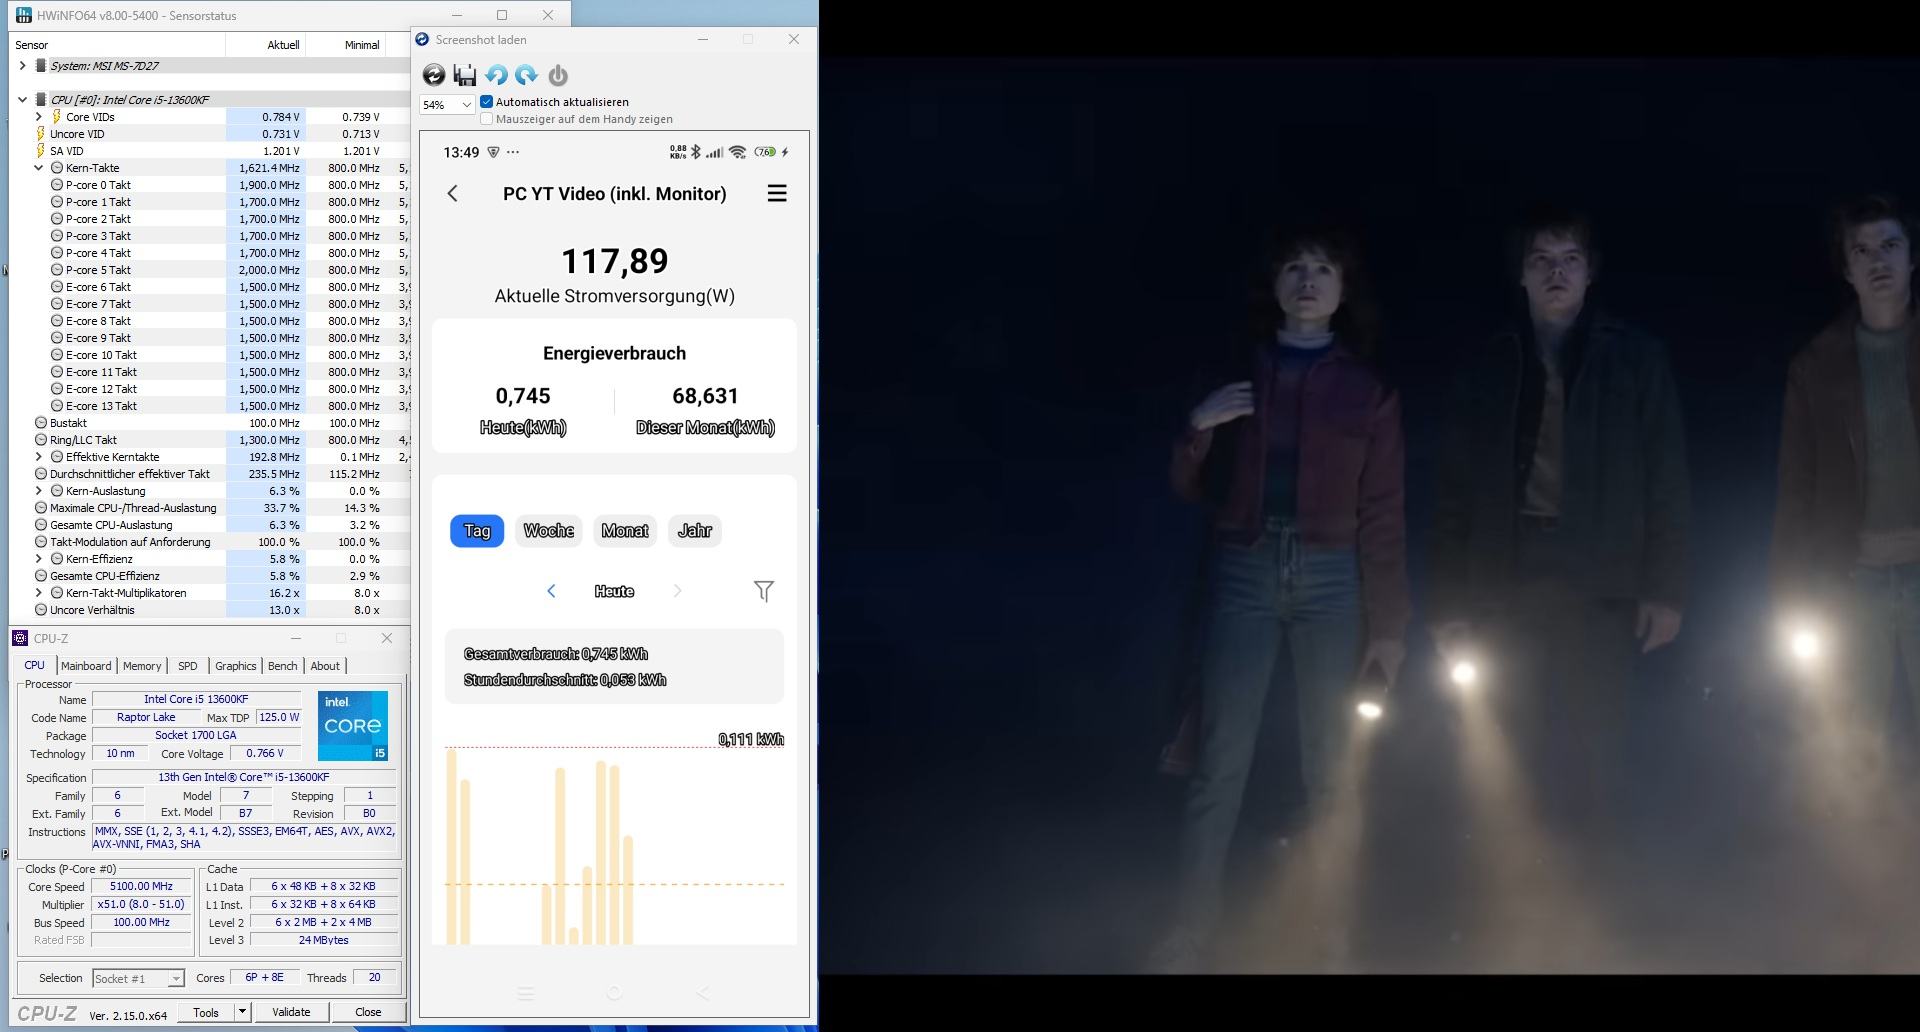1920x1032 pixels.
Task: Expand the System: MSI MS-7D27 node
Action: pos(23,66)
